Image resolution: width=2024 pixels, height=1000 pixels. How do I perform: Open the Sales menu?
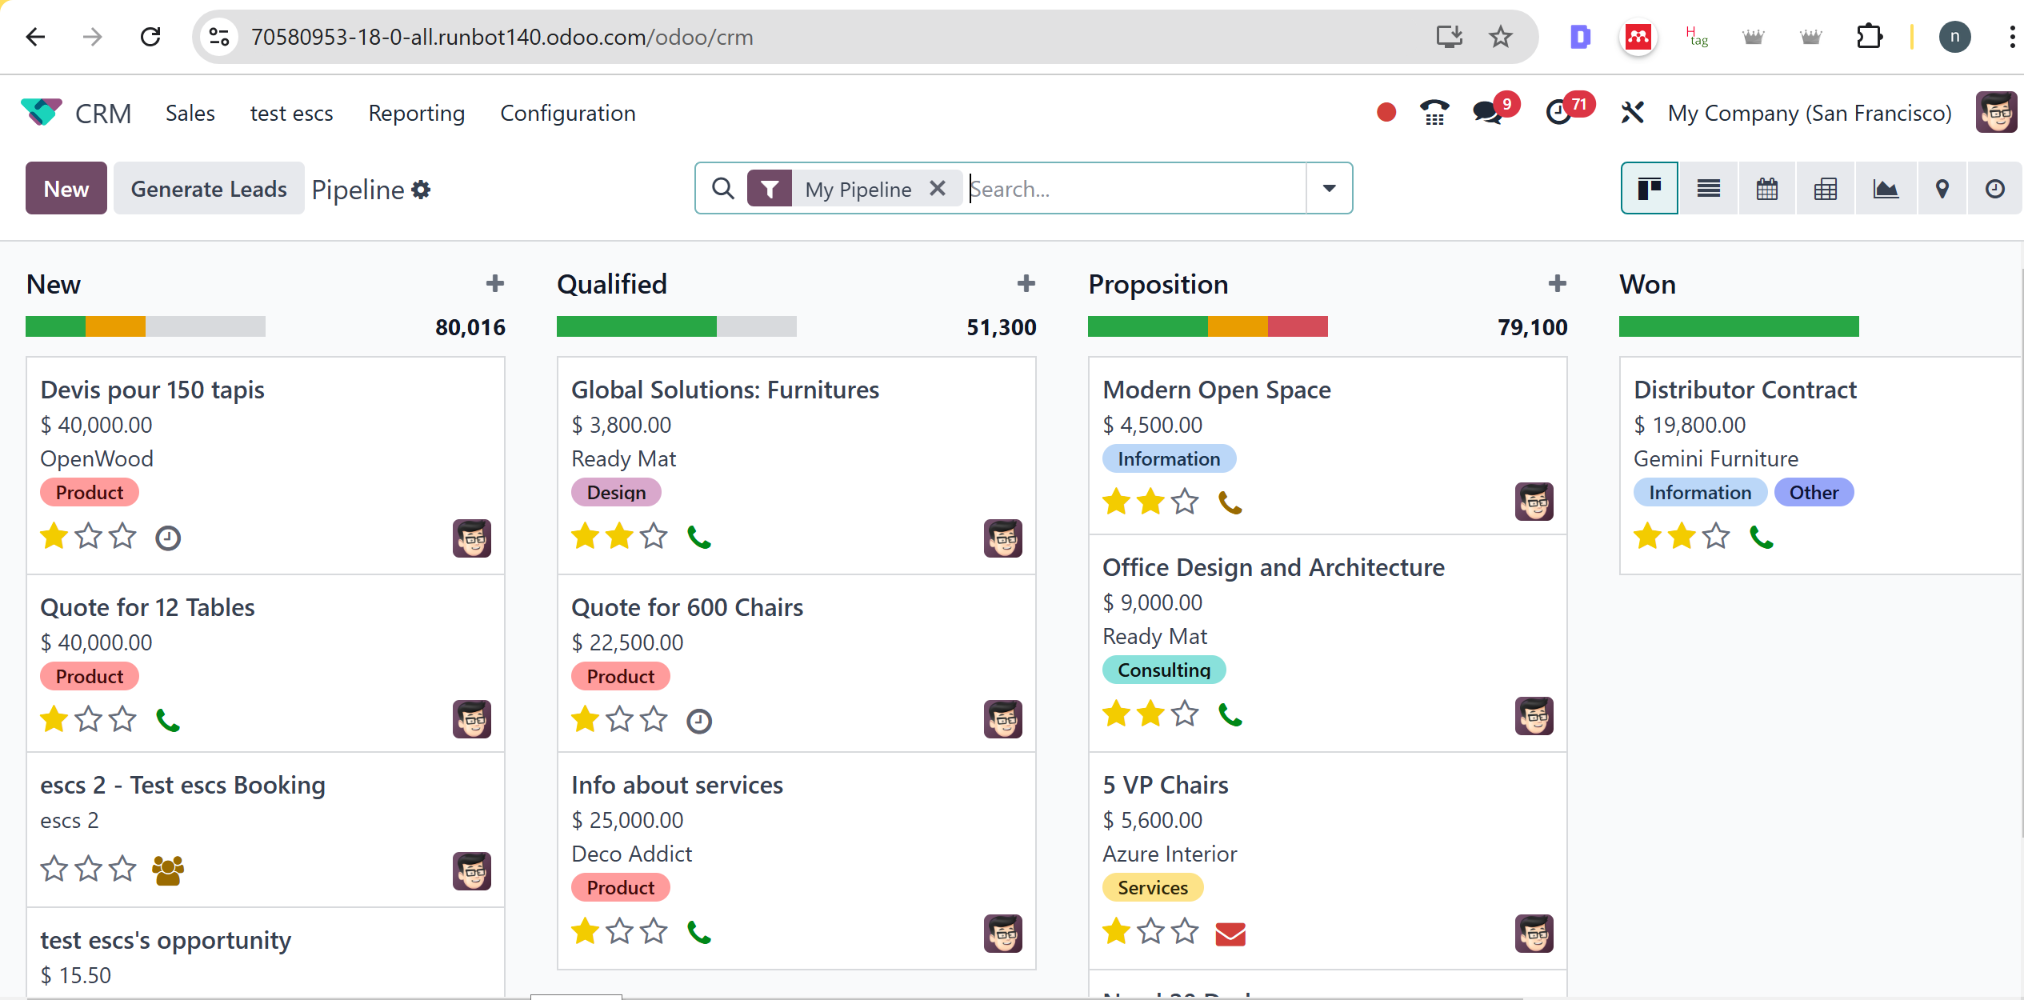click(190, 113)
